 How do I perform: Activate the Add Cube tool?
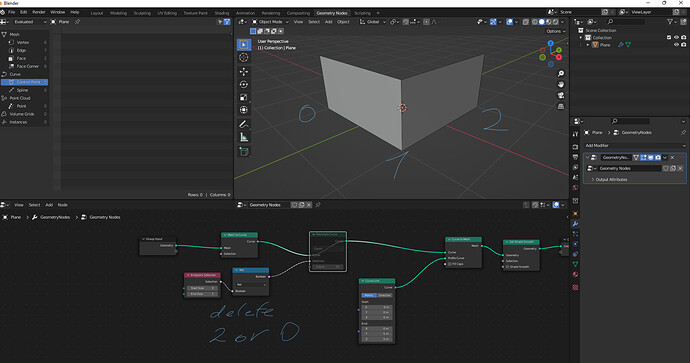pos(243,152)
